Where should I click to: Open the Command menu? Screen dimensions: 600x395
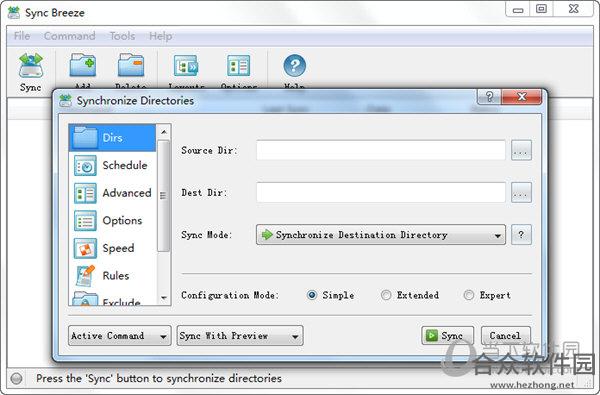click(70, 36)
